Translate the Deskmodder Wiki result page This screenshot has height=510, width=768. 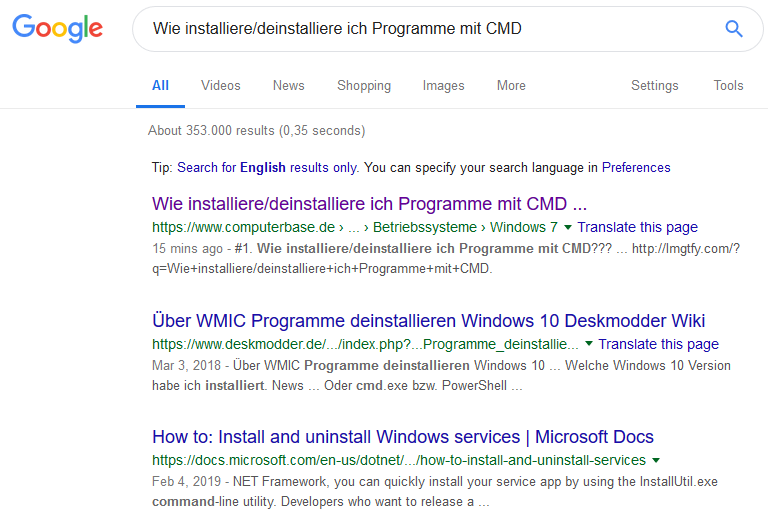[658, 344]
